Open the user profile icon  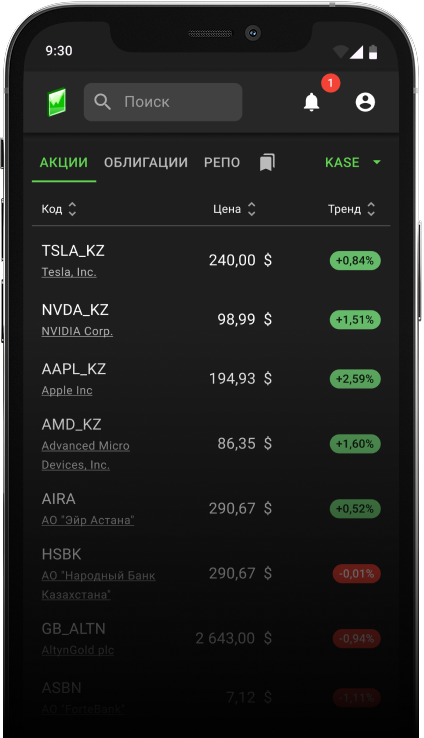point(365,102)
